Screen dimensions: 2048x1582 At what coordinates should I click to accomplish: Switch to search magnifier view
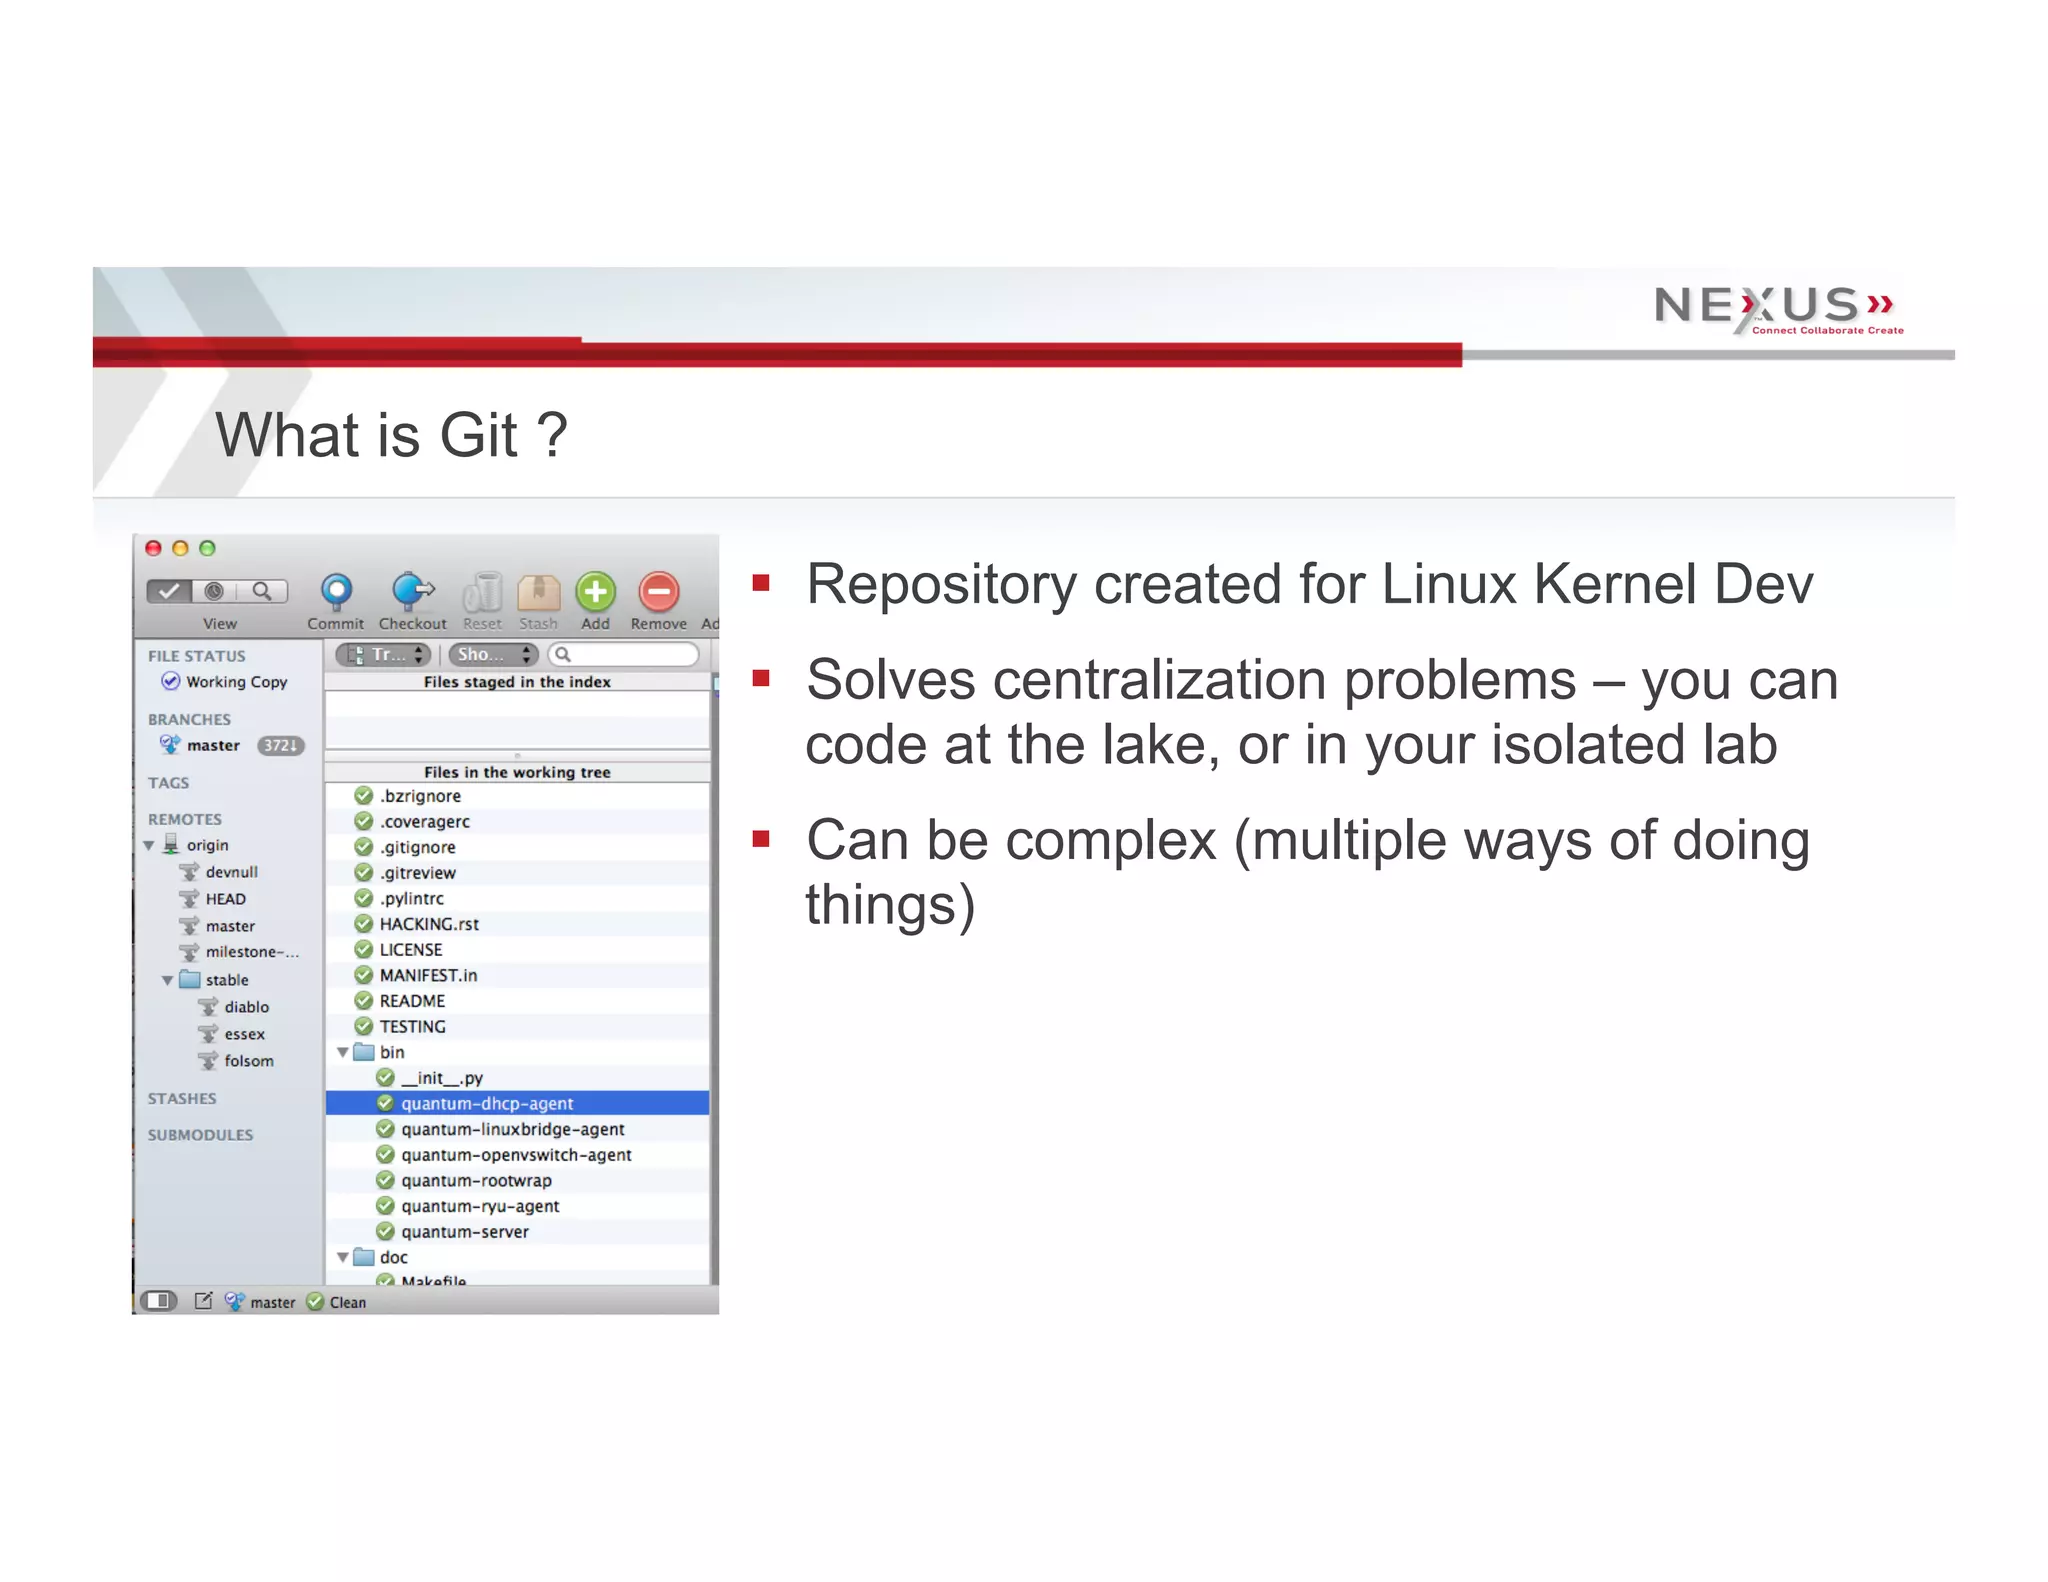point(262,591)
